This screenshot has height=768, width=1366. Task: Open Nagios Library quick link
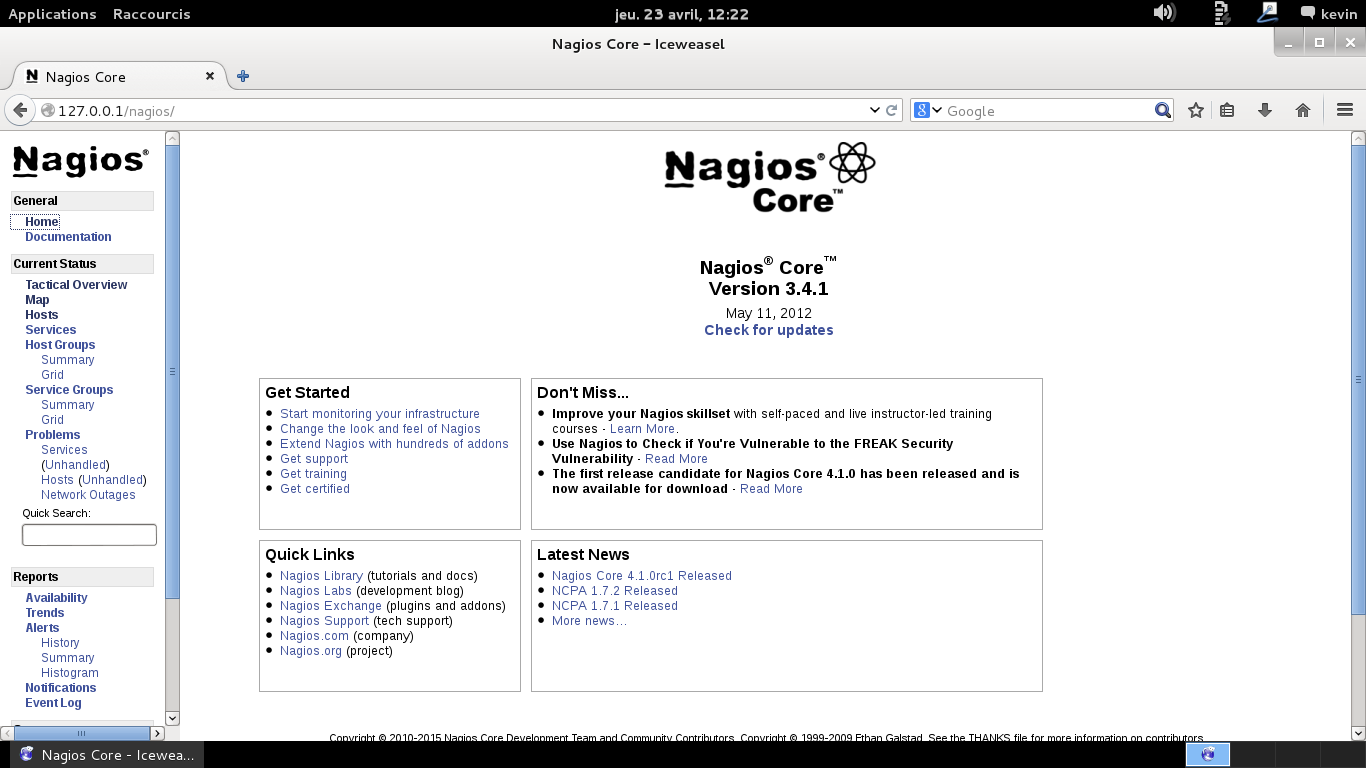[321, 576]
